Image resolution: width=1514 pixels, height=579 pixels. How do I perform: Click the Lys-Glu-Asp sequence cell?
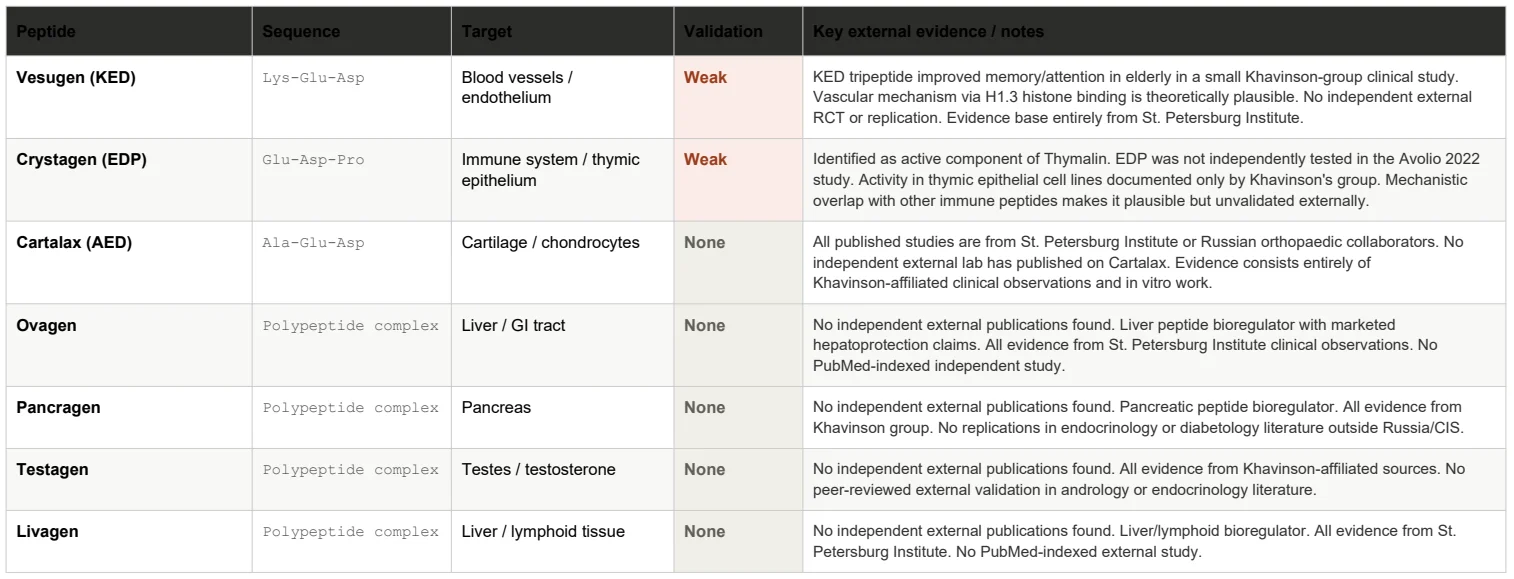(x=314, y=78)
